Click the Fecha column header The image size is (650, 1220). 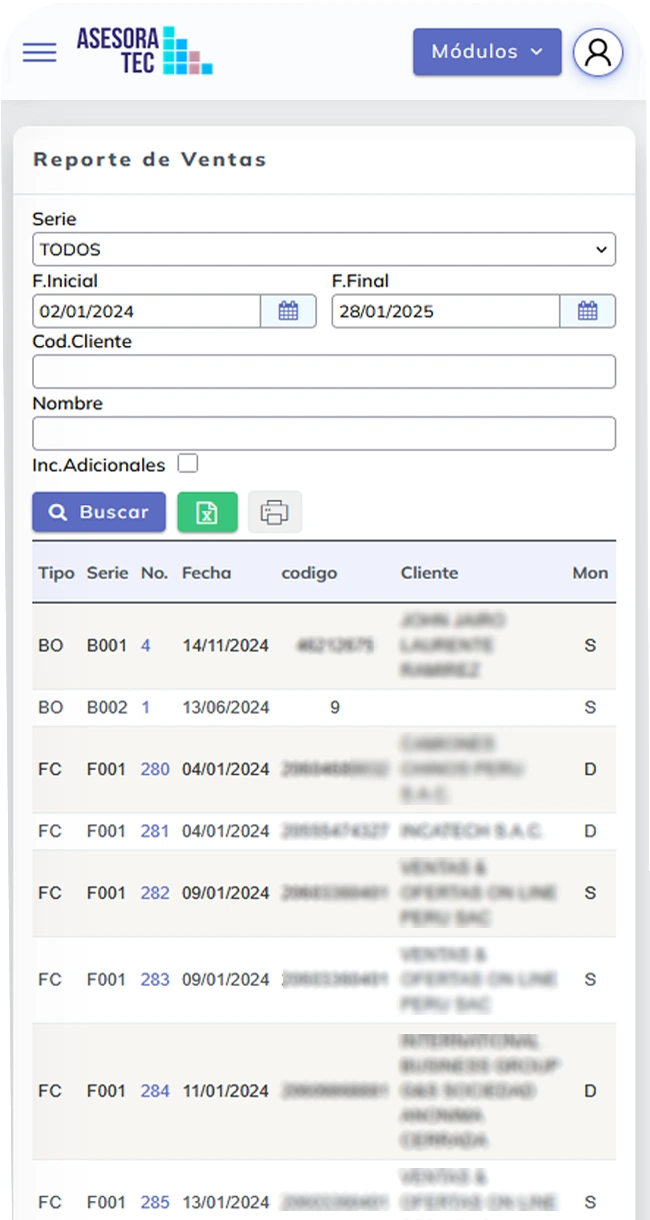click(x=206, y=573)
